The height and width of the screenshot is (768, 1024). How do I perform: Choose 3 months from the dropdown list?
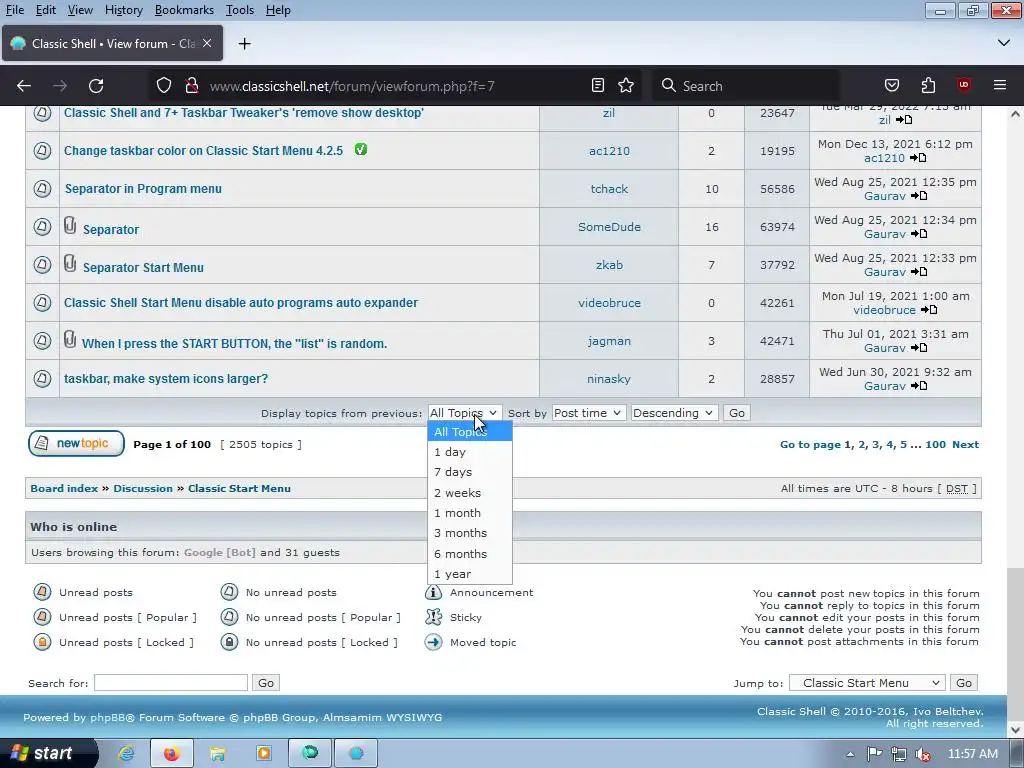[x=470, y=534]
